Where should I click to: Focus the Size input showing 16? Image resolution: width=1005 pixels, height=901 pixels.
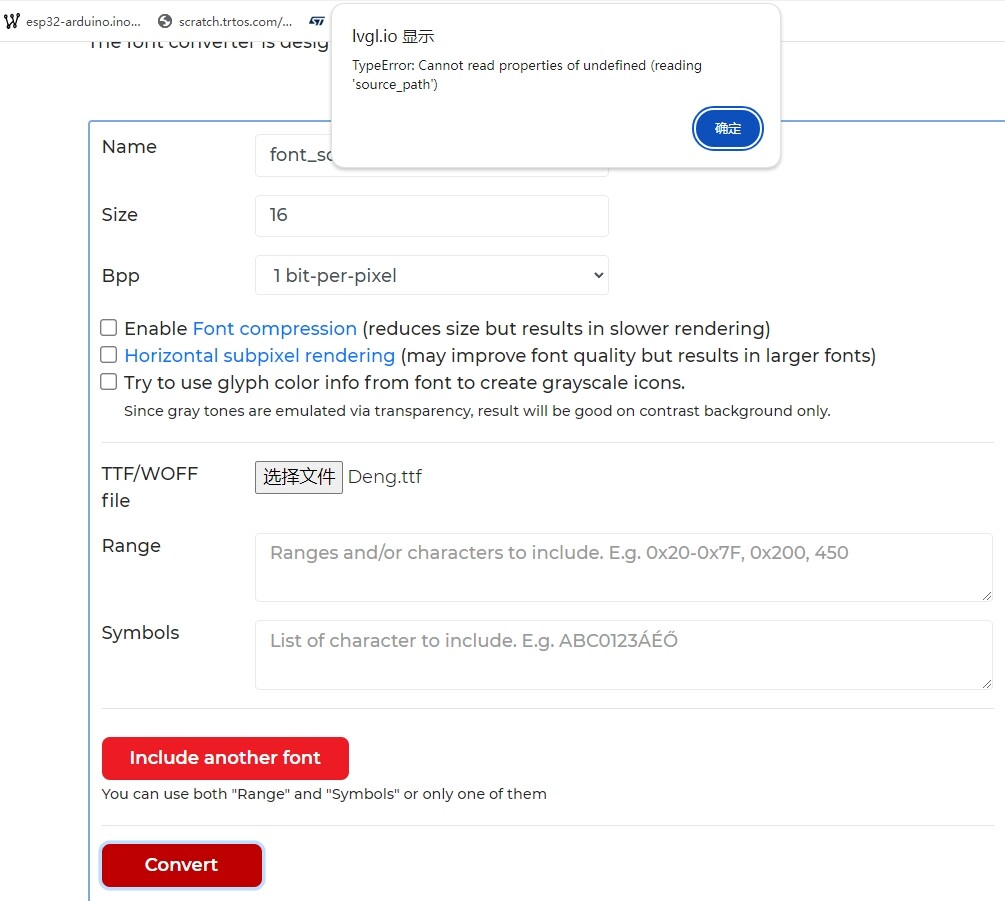[432, 216]
